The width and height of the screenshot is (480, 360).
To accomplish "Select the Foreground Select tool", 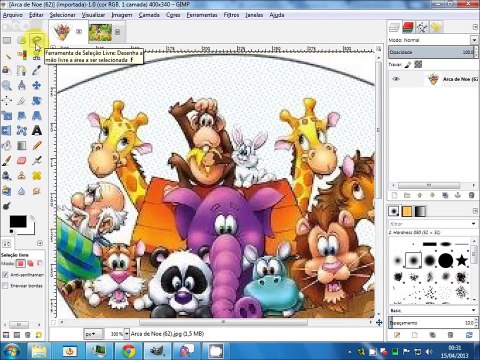I will (7, 70).
